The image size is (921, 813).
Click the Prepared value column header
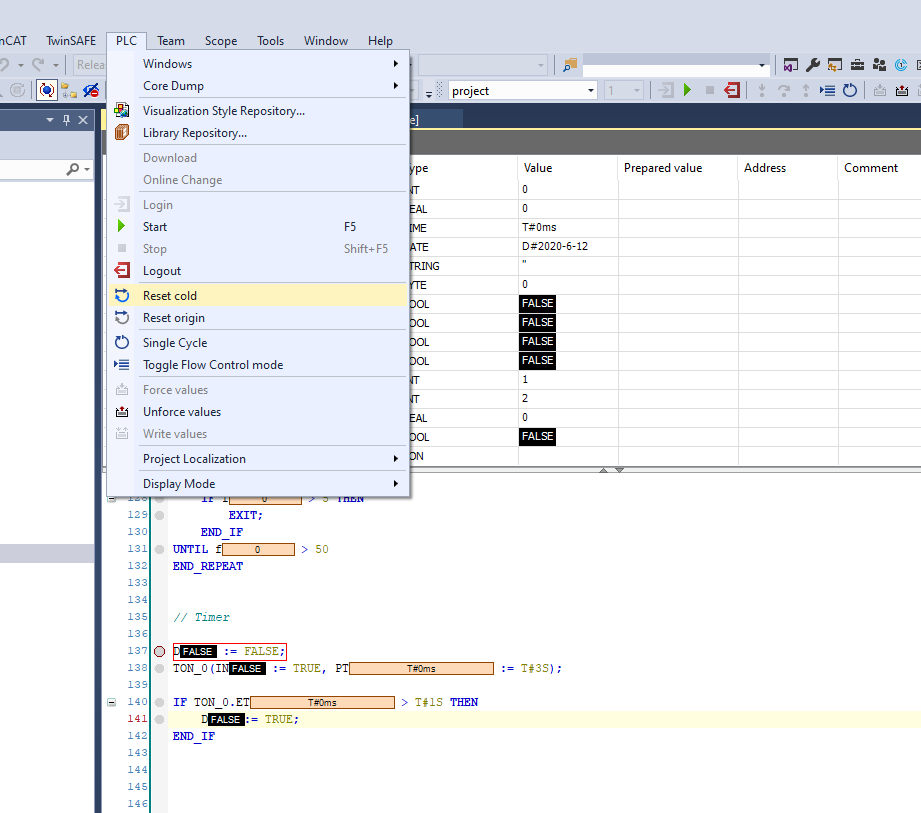[x=662, y=168]
